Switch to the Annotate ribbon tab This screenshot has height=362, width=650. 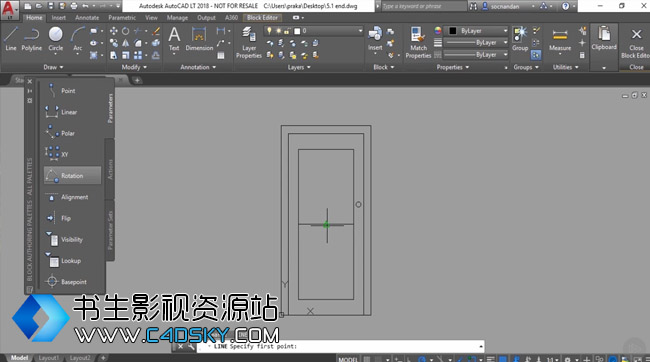click(87, 18)
